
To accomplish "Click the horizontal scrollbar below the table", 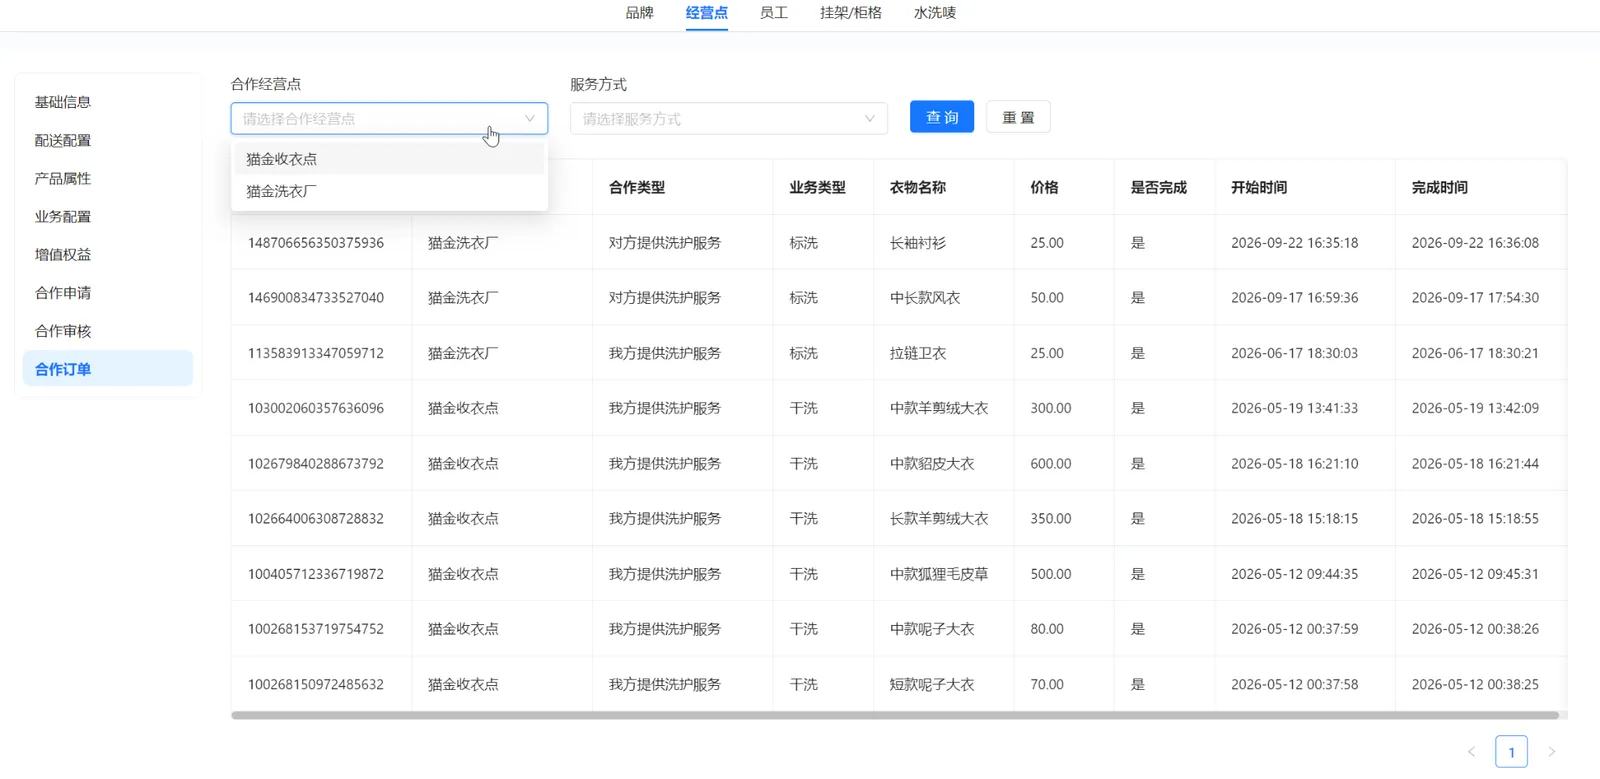I will (895, 715).
